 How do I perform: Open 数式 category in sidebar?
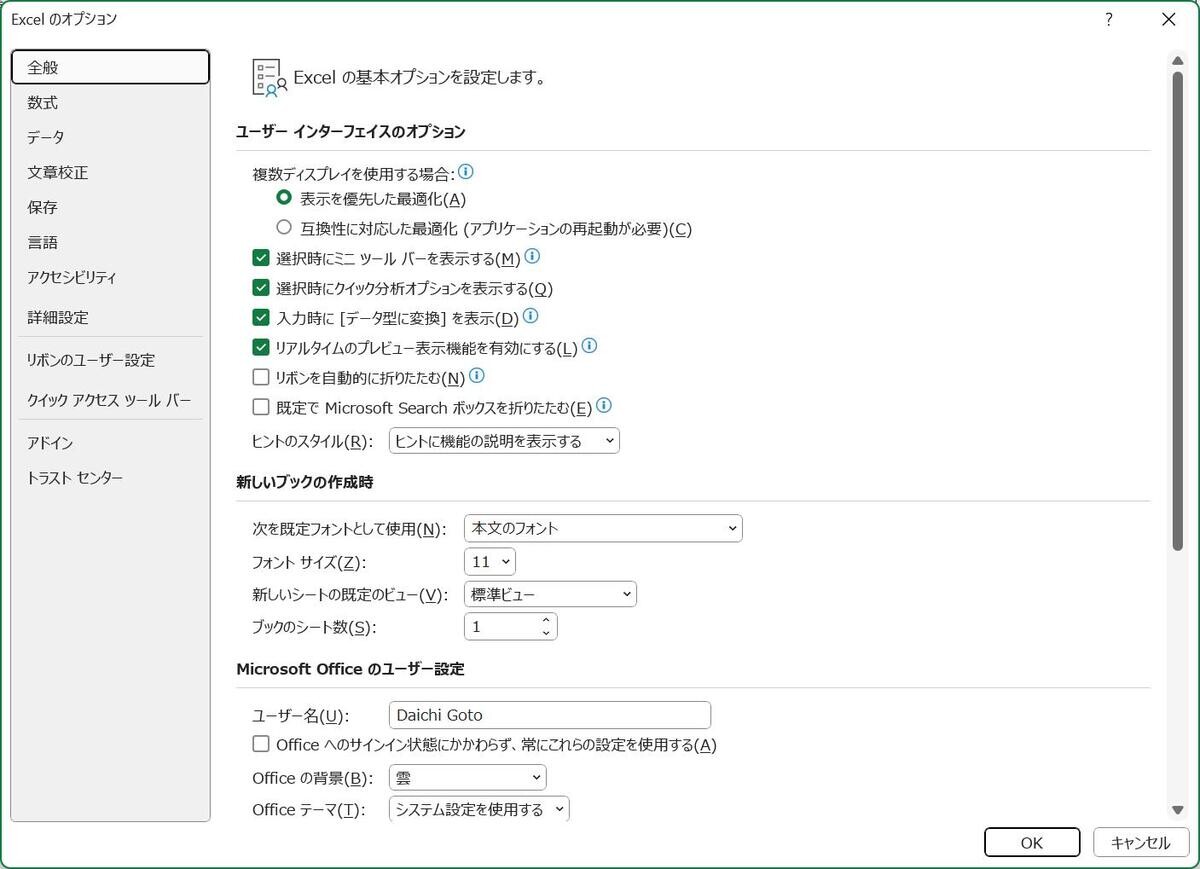110,102
